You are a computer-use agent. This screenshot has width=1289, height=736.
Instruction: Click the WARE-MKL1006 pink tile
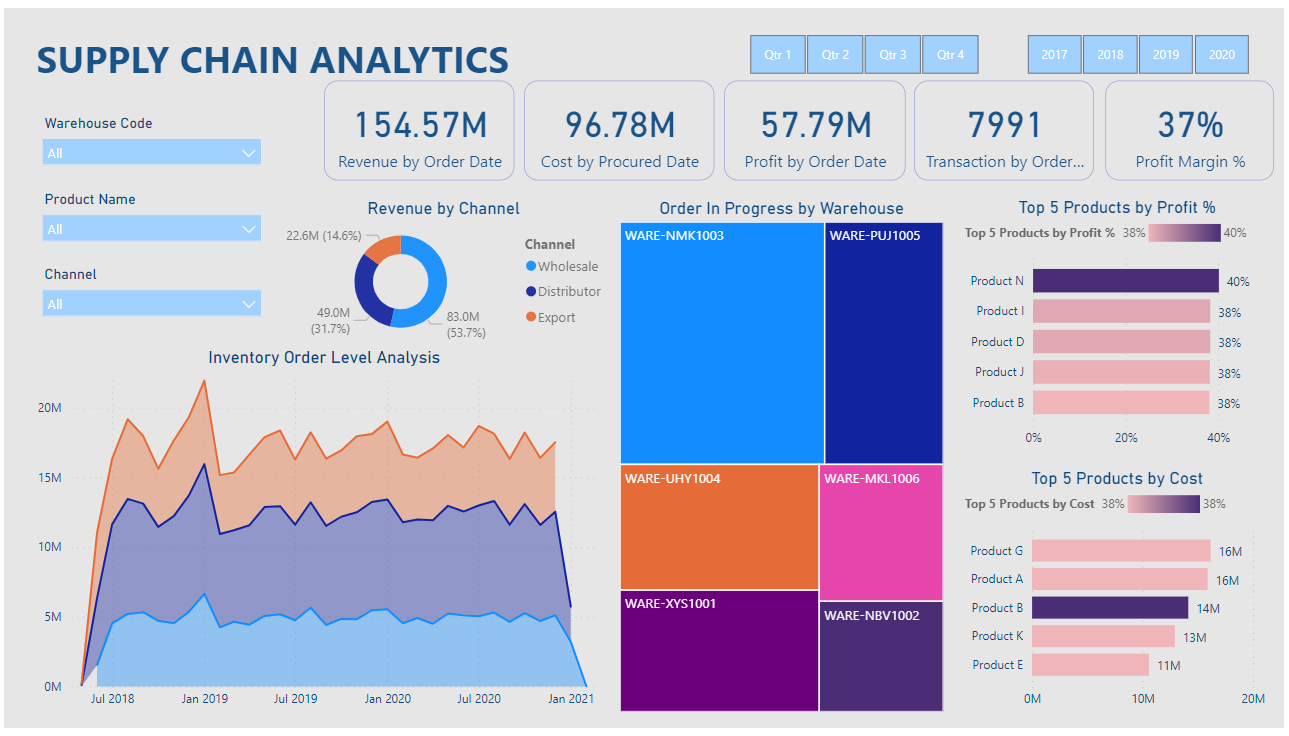pos(882,532)
